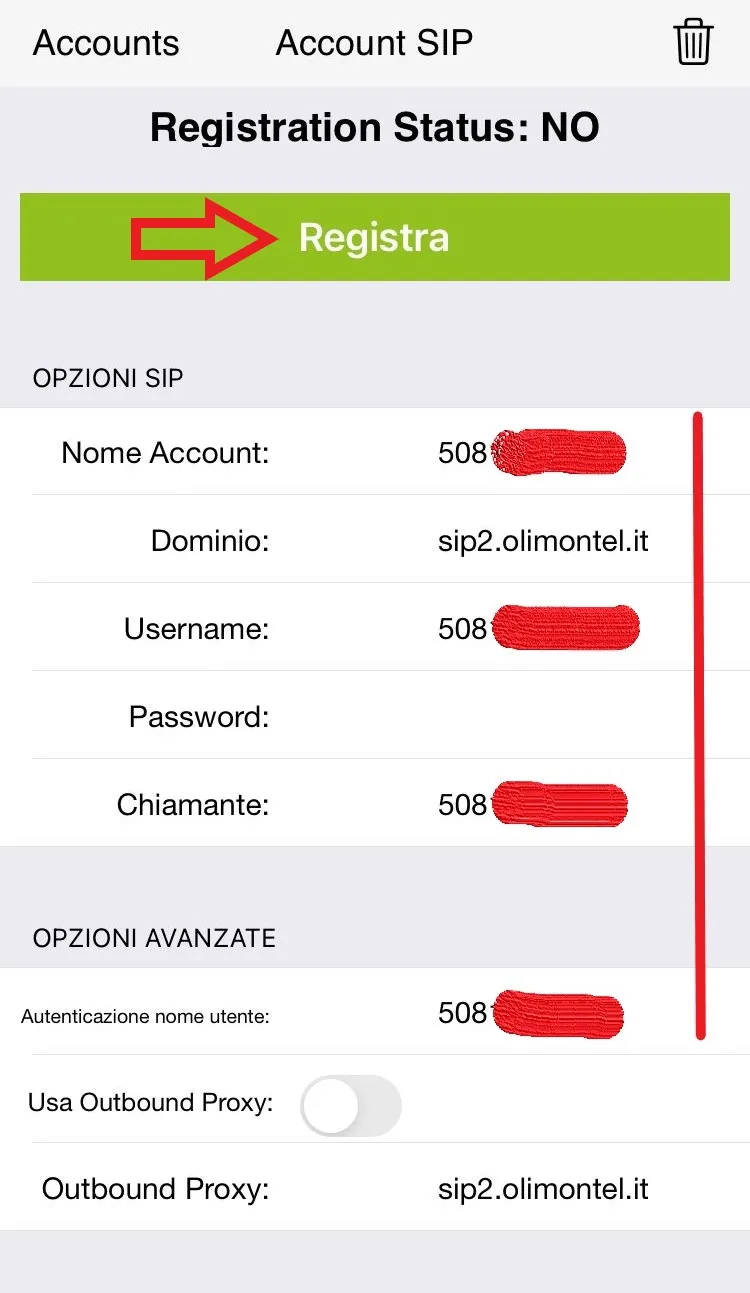Tap the Account SIP title
Image resolution: width=750 pixels, height=1293 pixels.
(374, 43)
